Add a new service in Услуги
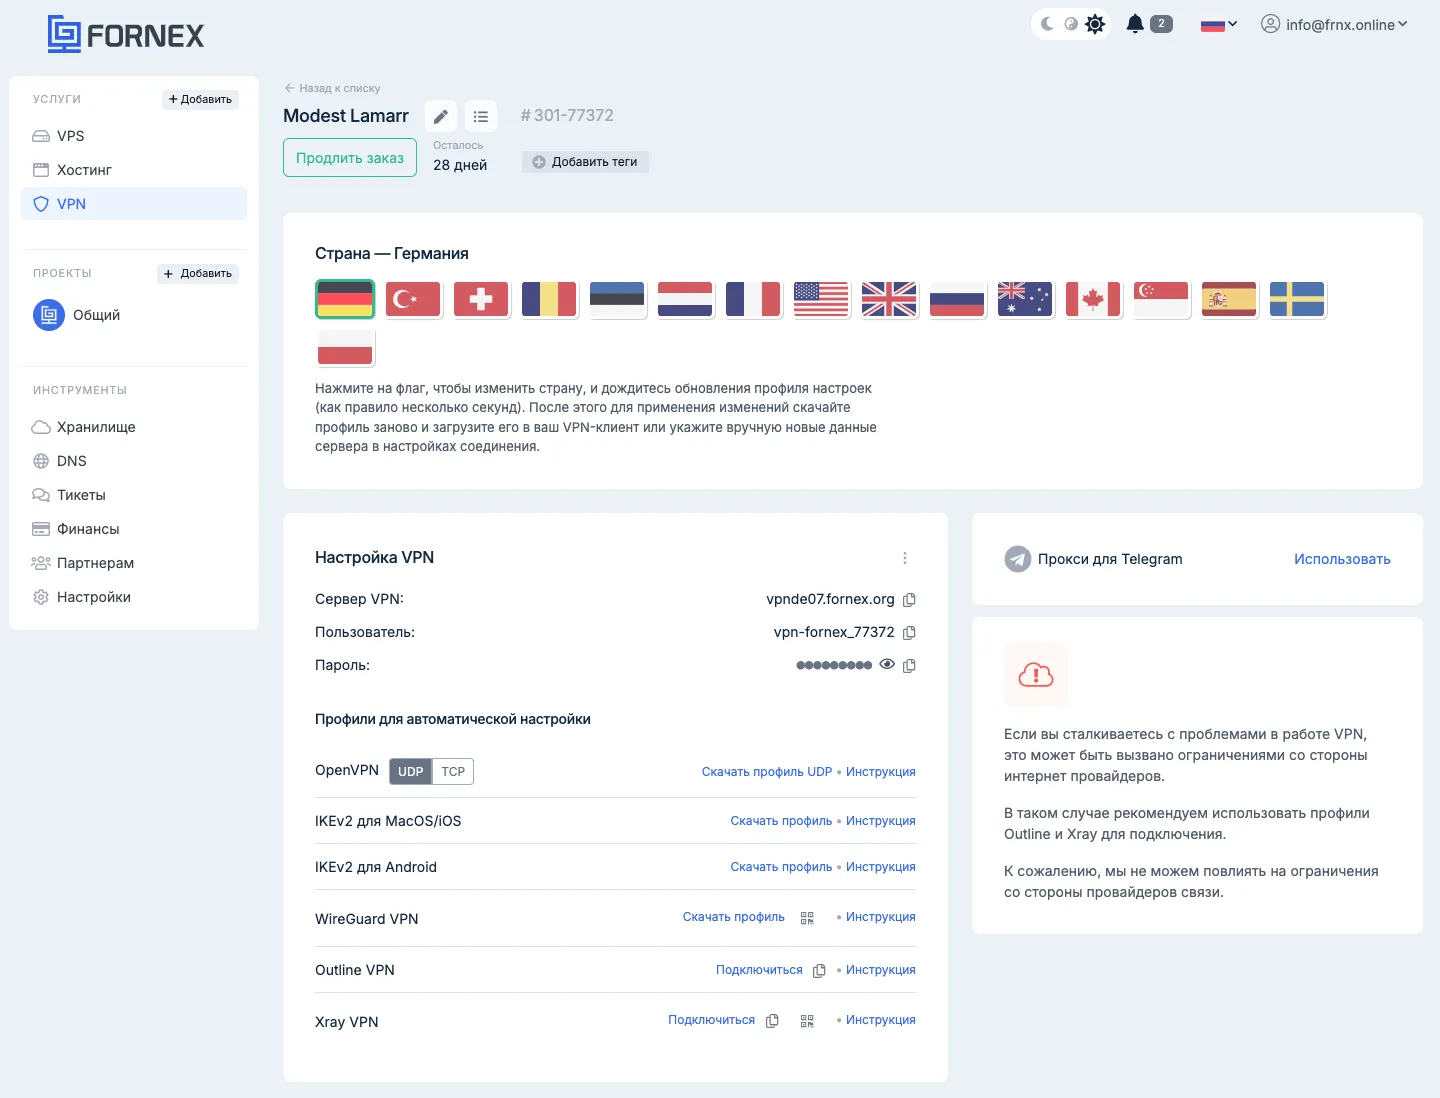The height and width of the screenshot is (1098, 1440). click(x=200, y=99)
